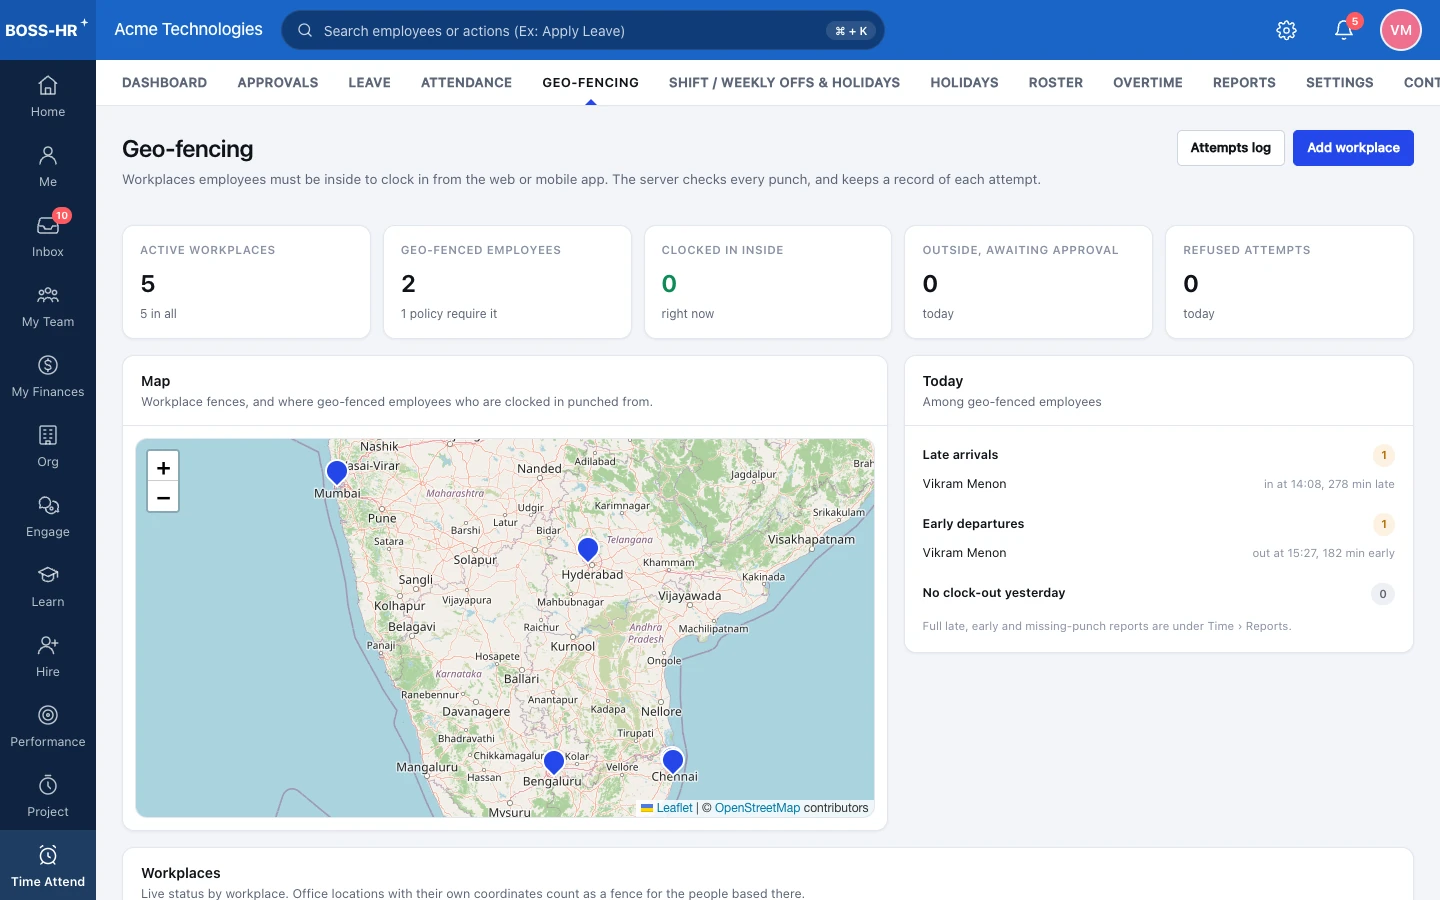Open the Home sidebar item

(48, 96)
